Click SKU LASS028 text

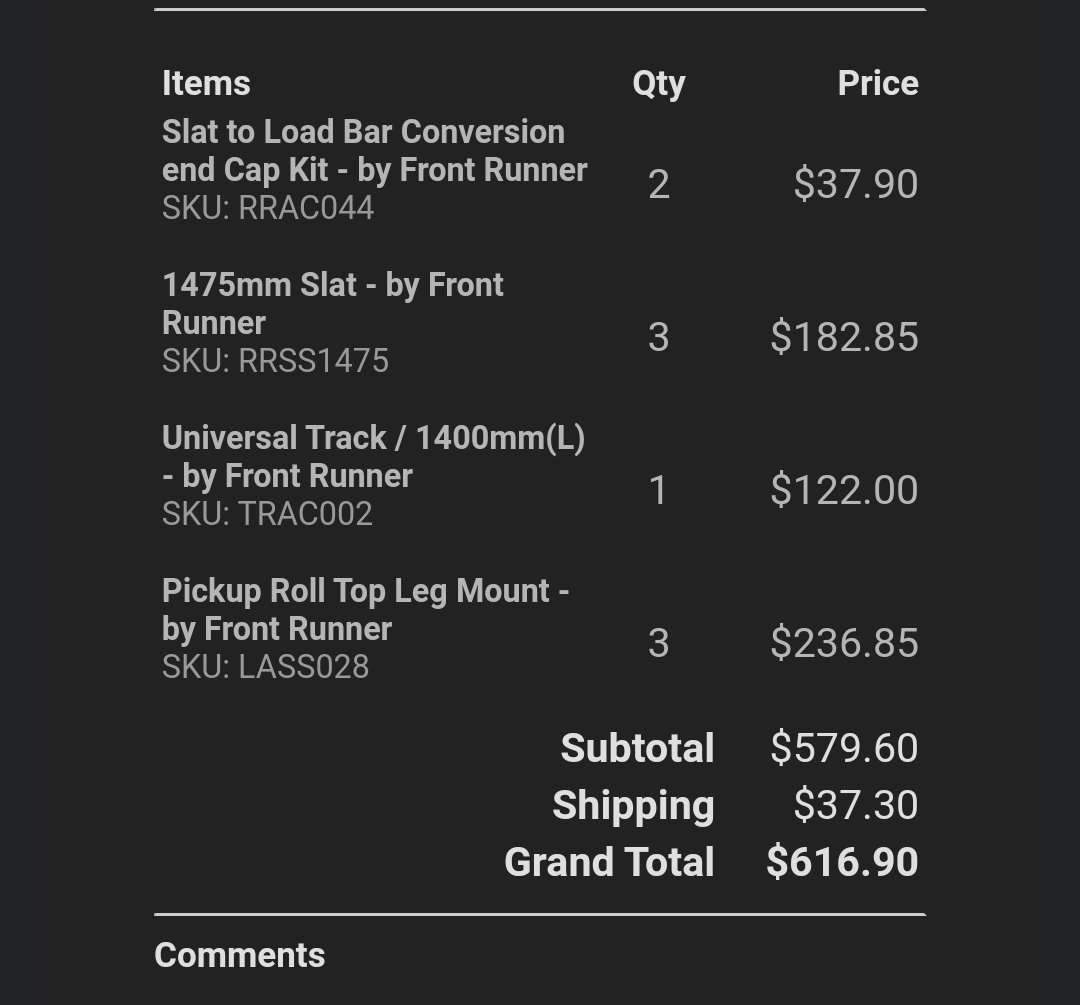[266, 666]
